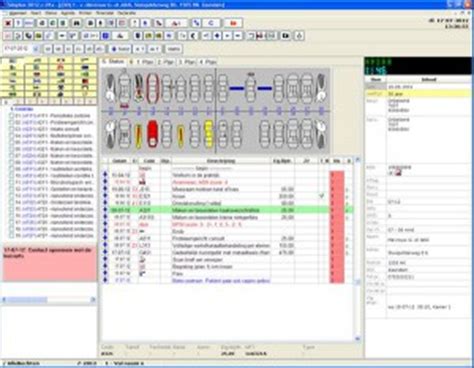Select the upper-left wisdom tooth in the chart

pyautogui.click(x=110, y=88)
